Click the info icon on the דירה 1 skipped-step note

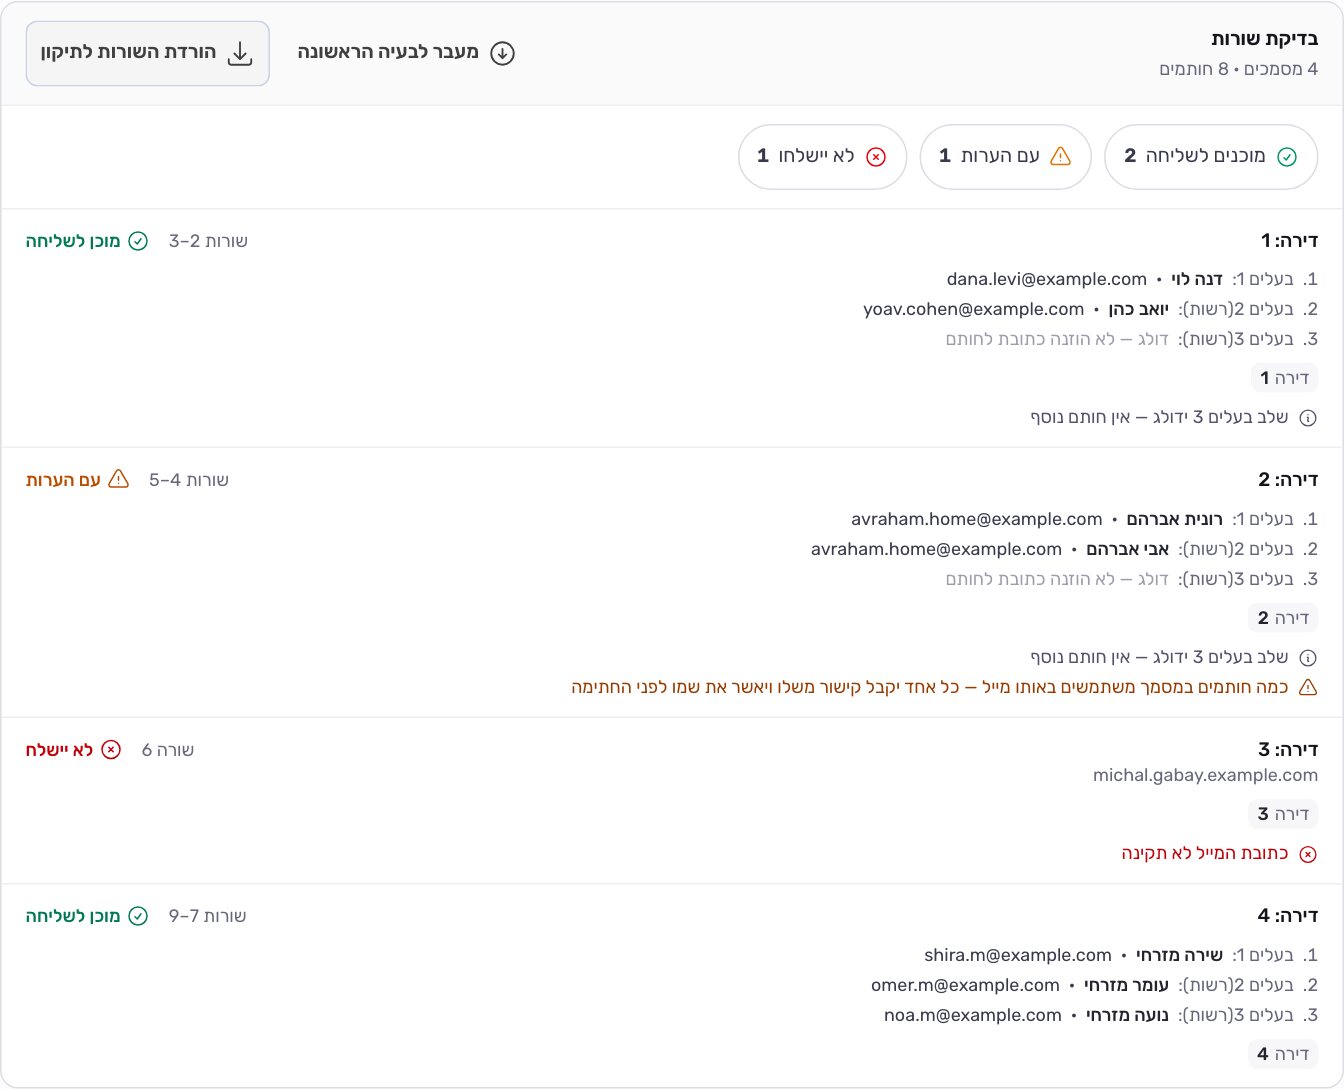tap(1308, 418)
